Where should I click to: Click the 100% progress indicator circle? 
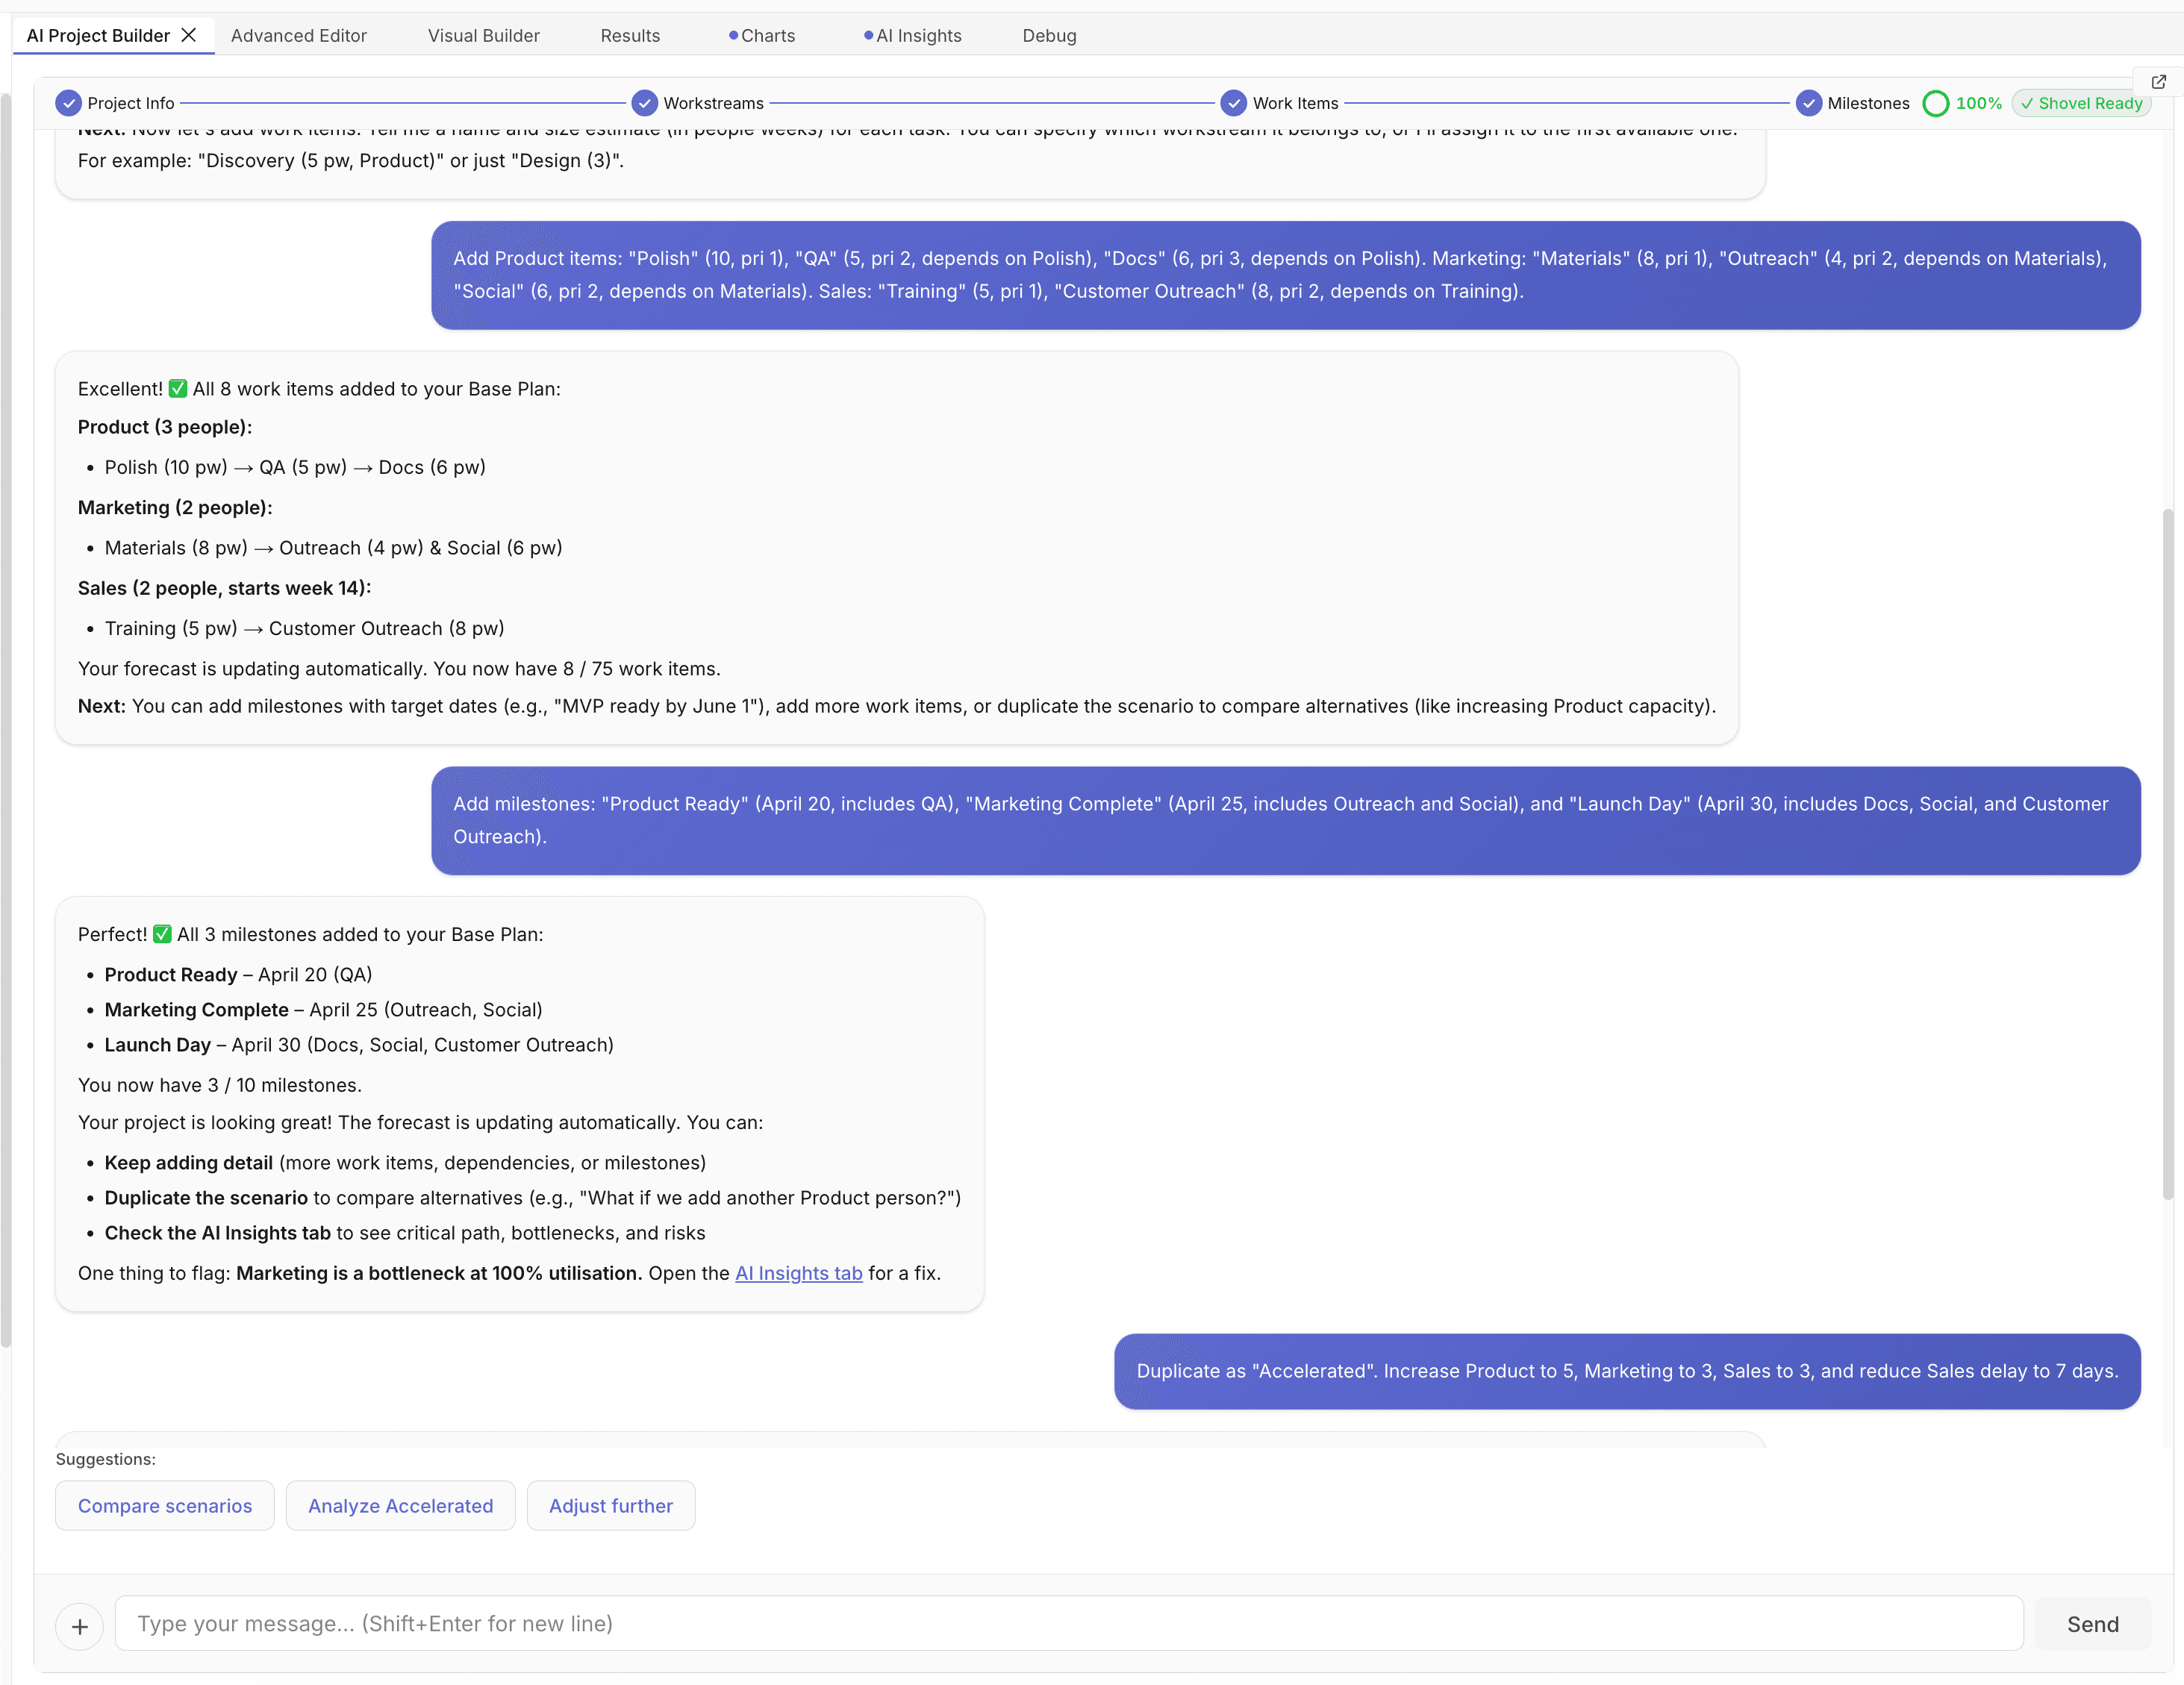pyautogui.click(x=1936, y=103)
